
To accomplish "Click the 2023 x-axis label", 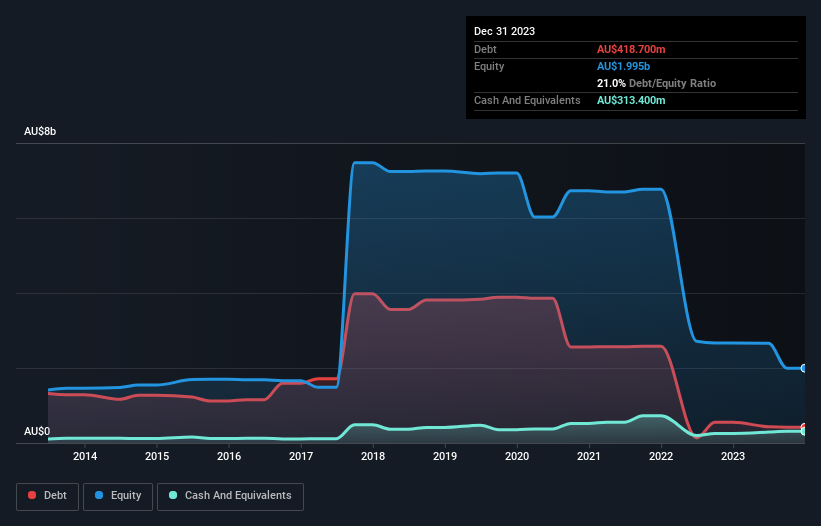I will pos(733,456).
